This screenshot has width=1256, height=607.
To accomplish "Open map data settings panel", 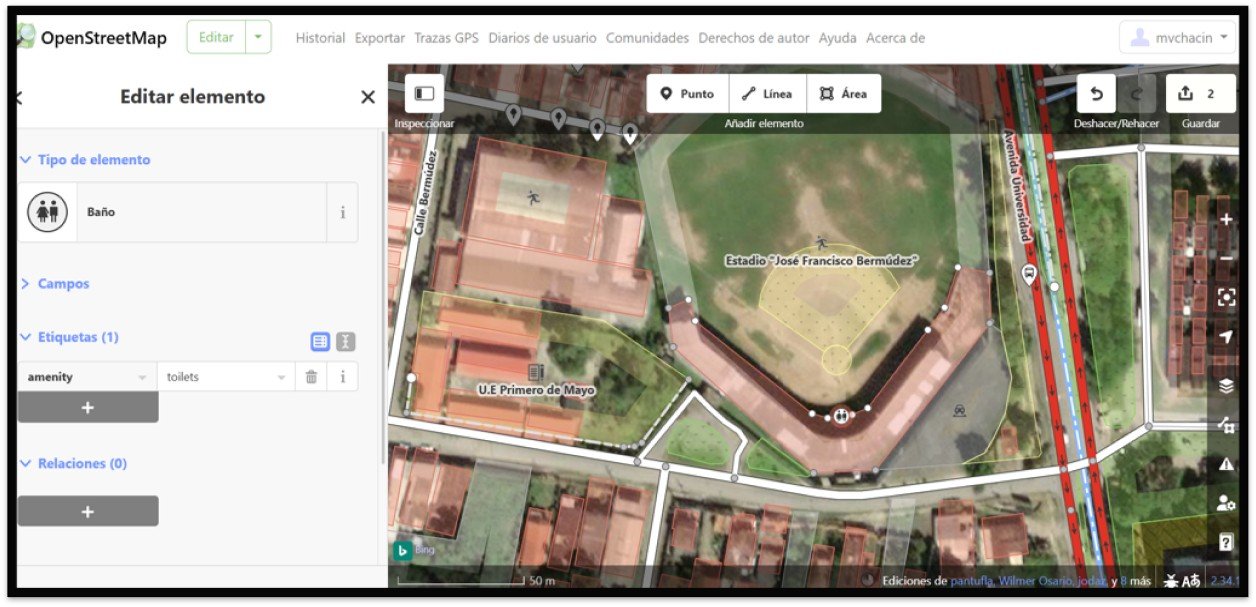I will (1226, 425).
